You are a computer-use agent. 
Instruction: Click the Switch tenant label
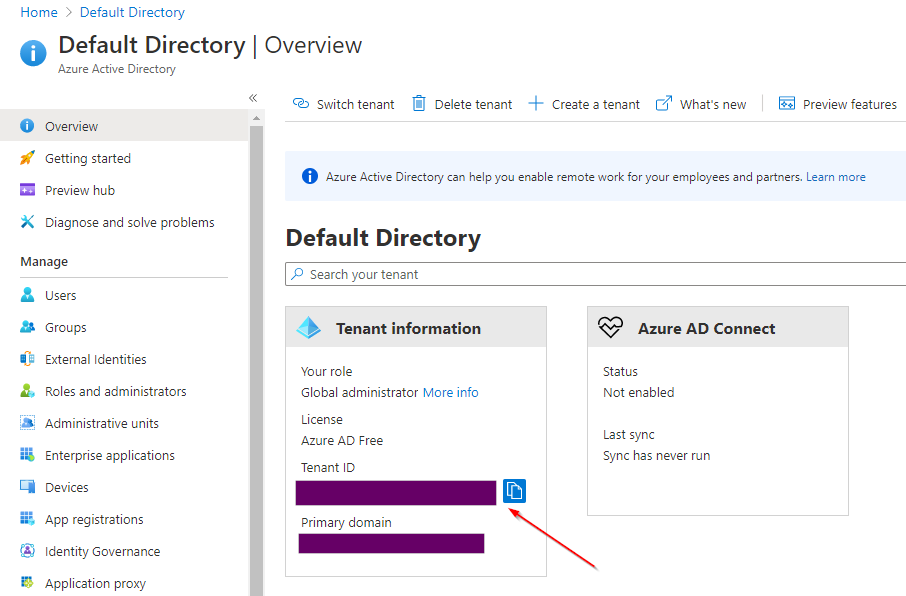(x=355, y=105)
